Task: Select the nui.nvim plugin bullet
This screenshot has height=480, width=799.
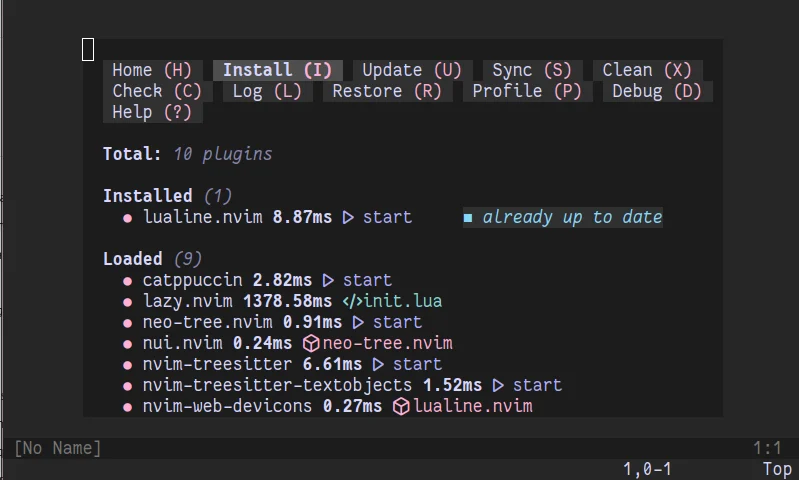Action: tap(128, 344)
